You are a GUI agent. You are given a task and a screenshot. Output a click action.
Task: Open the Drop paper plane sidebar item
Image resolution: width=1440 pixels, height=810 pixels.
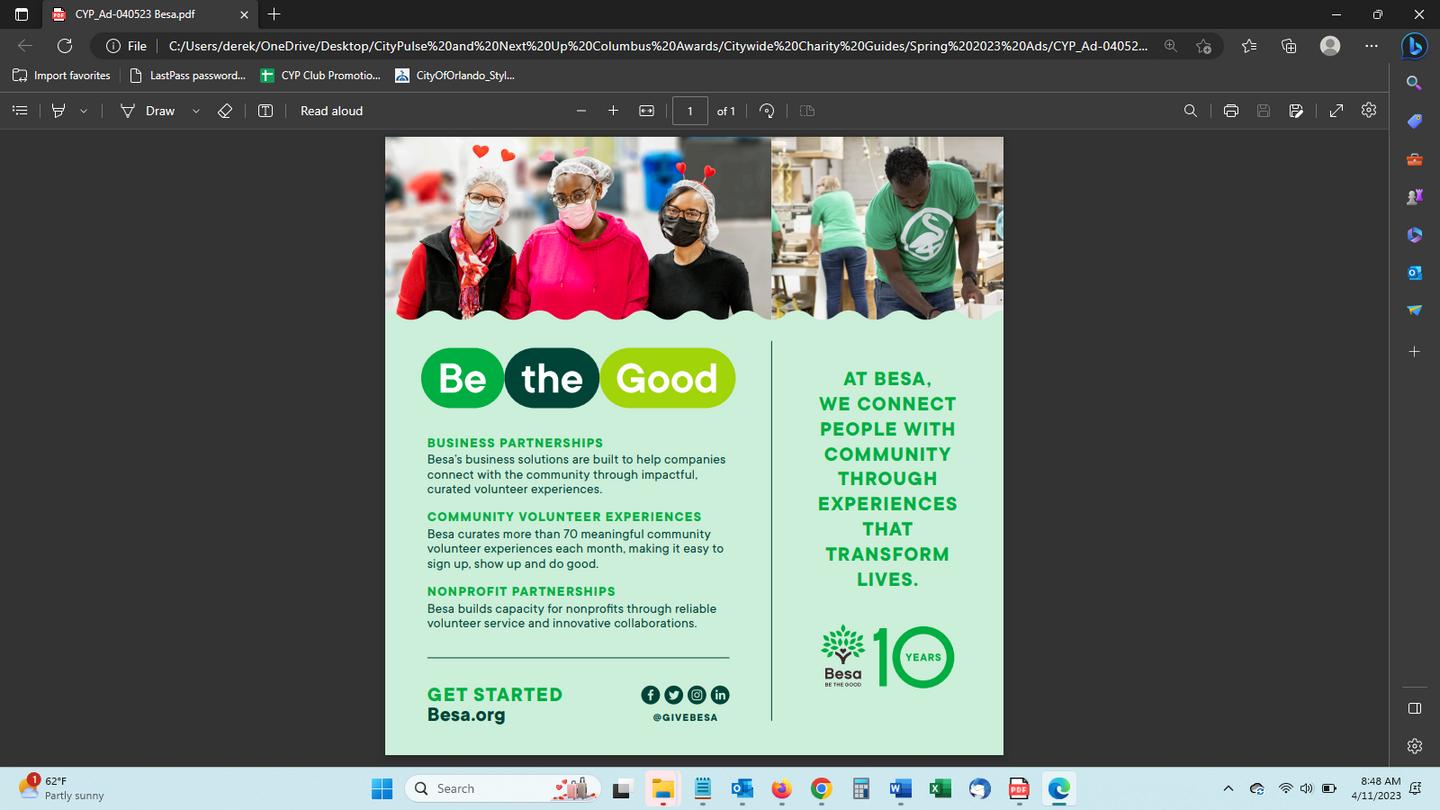point(1414,311)
